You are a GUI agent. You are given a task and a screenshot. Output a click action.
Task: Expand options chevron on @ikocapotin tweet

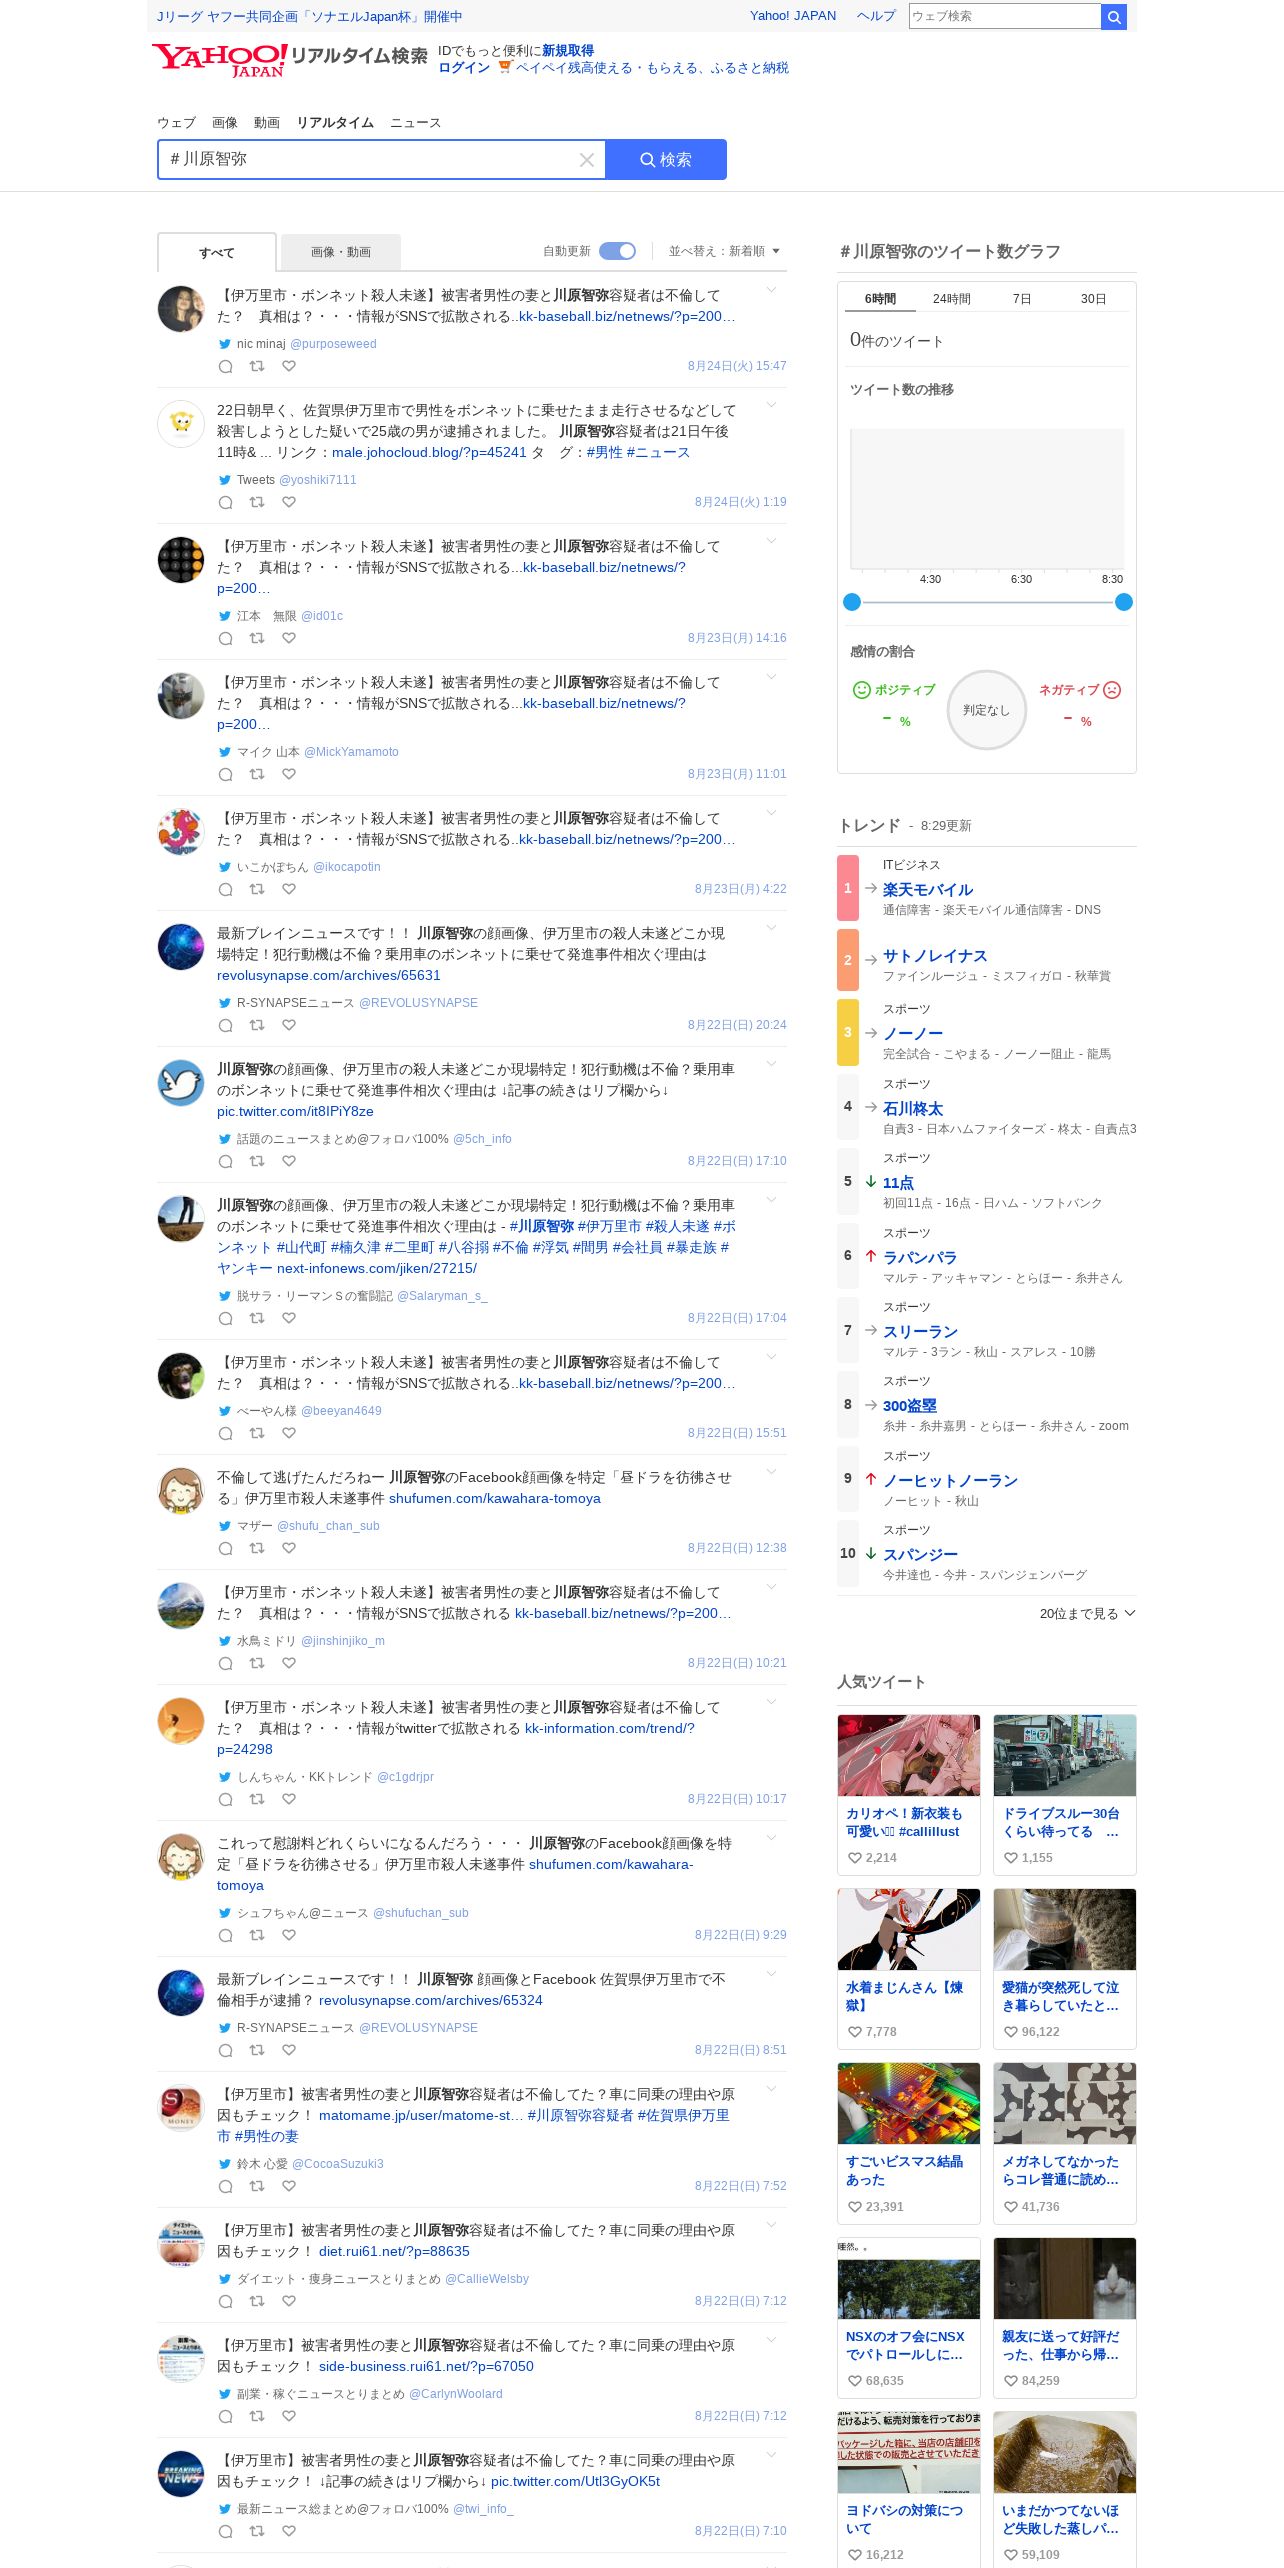[771, 813]
